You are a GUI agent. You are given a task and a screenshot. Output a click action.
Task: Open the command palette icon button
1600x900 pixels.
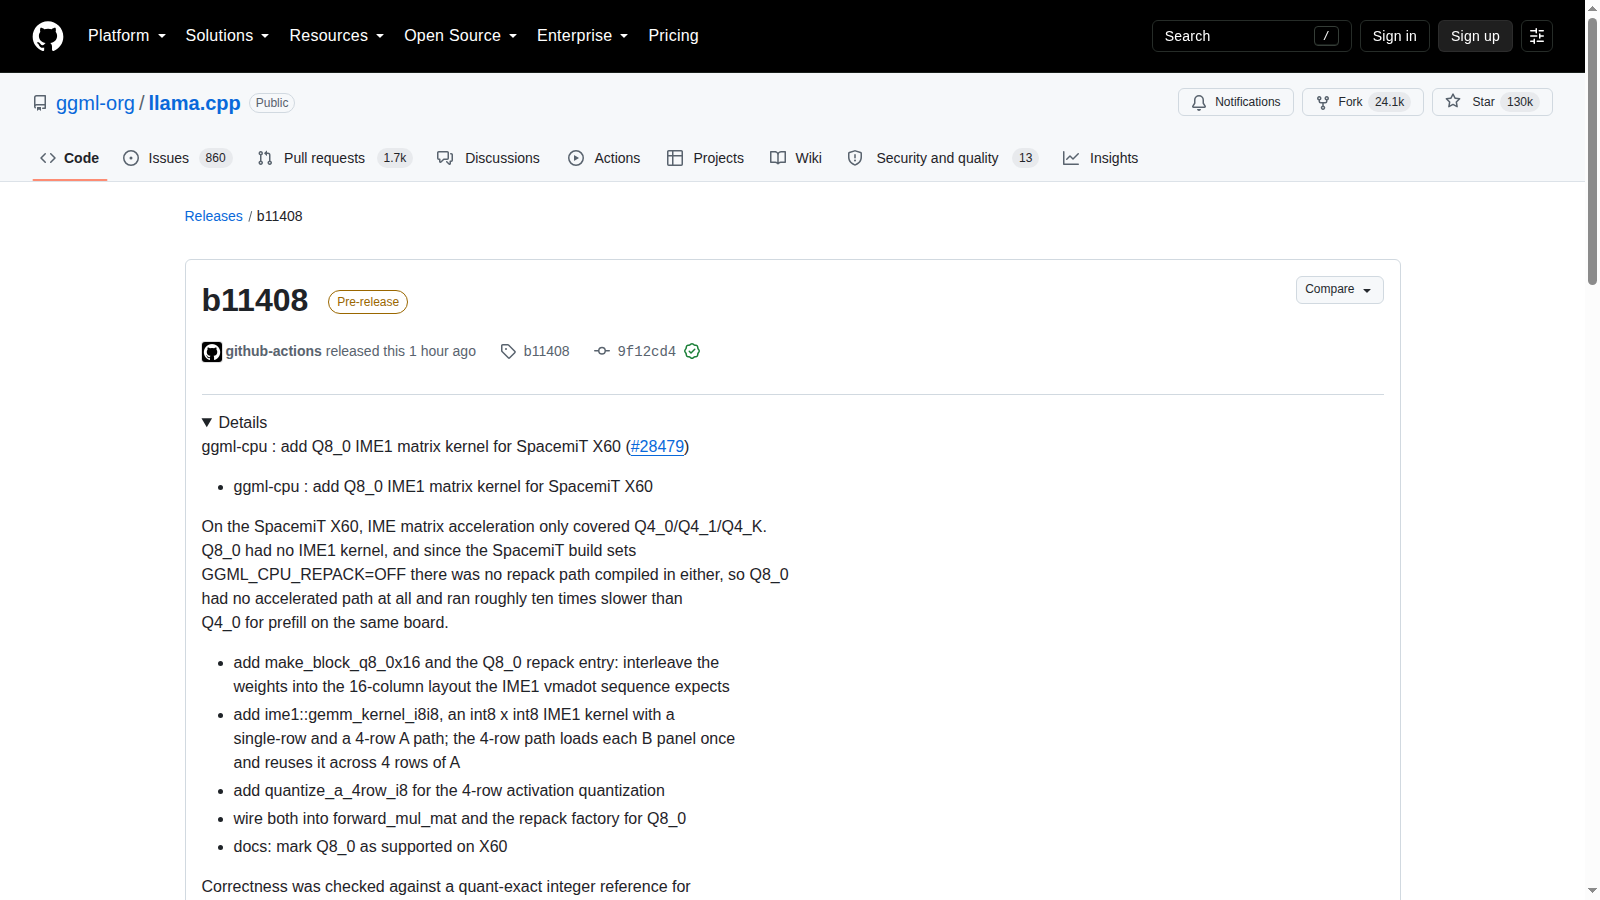(1537, 36)
